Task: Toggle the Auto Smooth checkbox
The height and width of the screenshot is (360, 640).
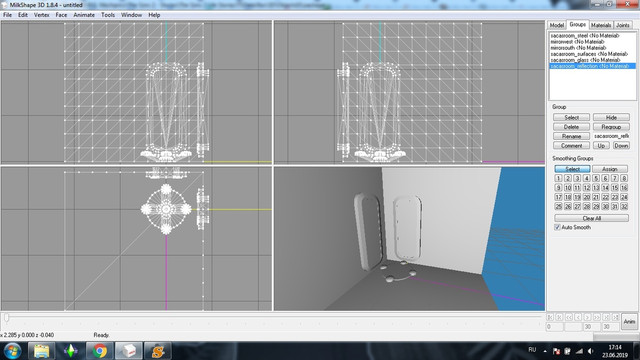Action: click(x=557, y=227)
